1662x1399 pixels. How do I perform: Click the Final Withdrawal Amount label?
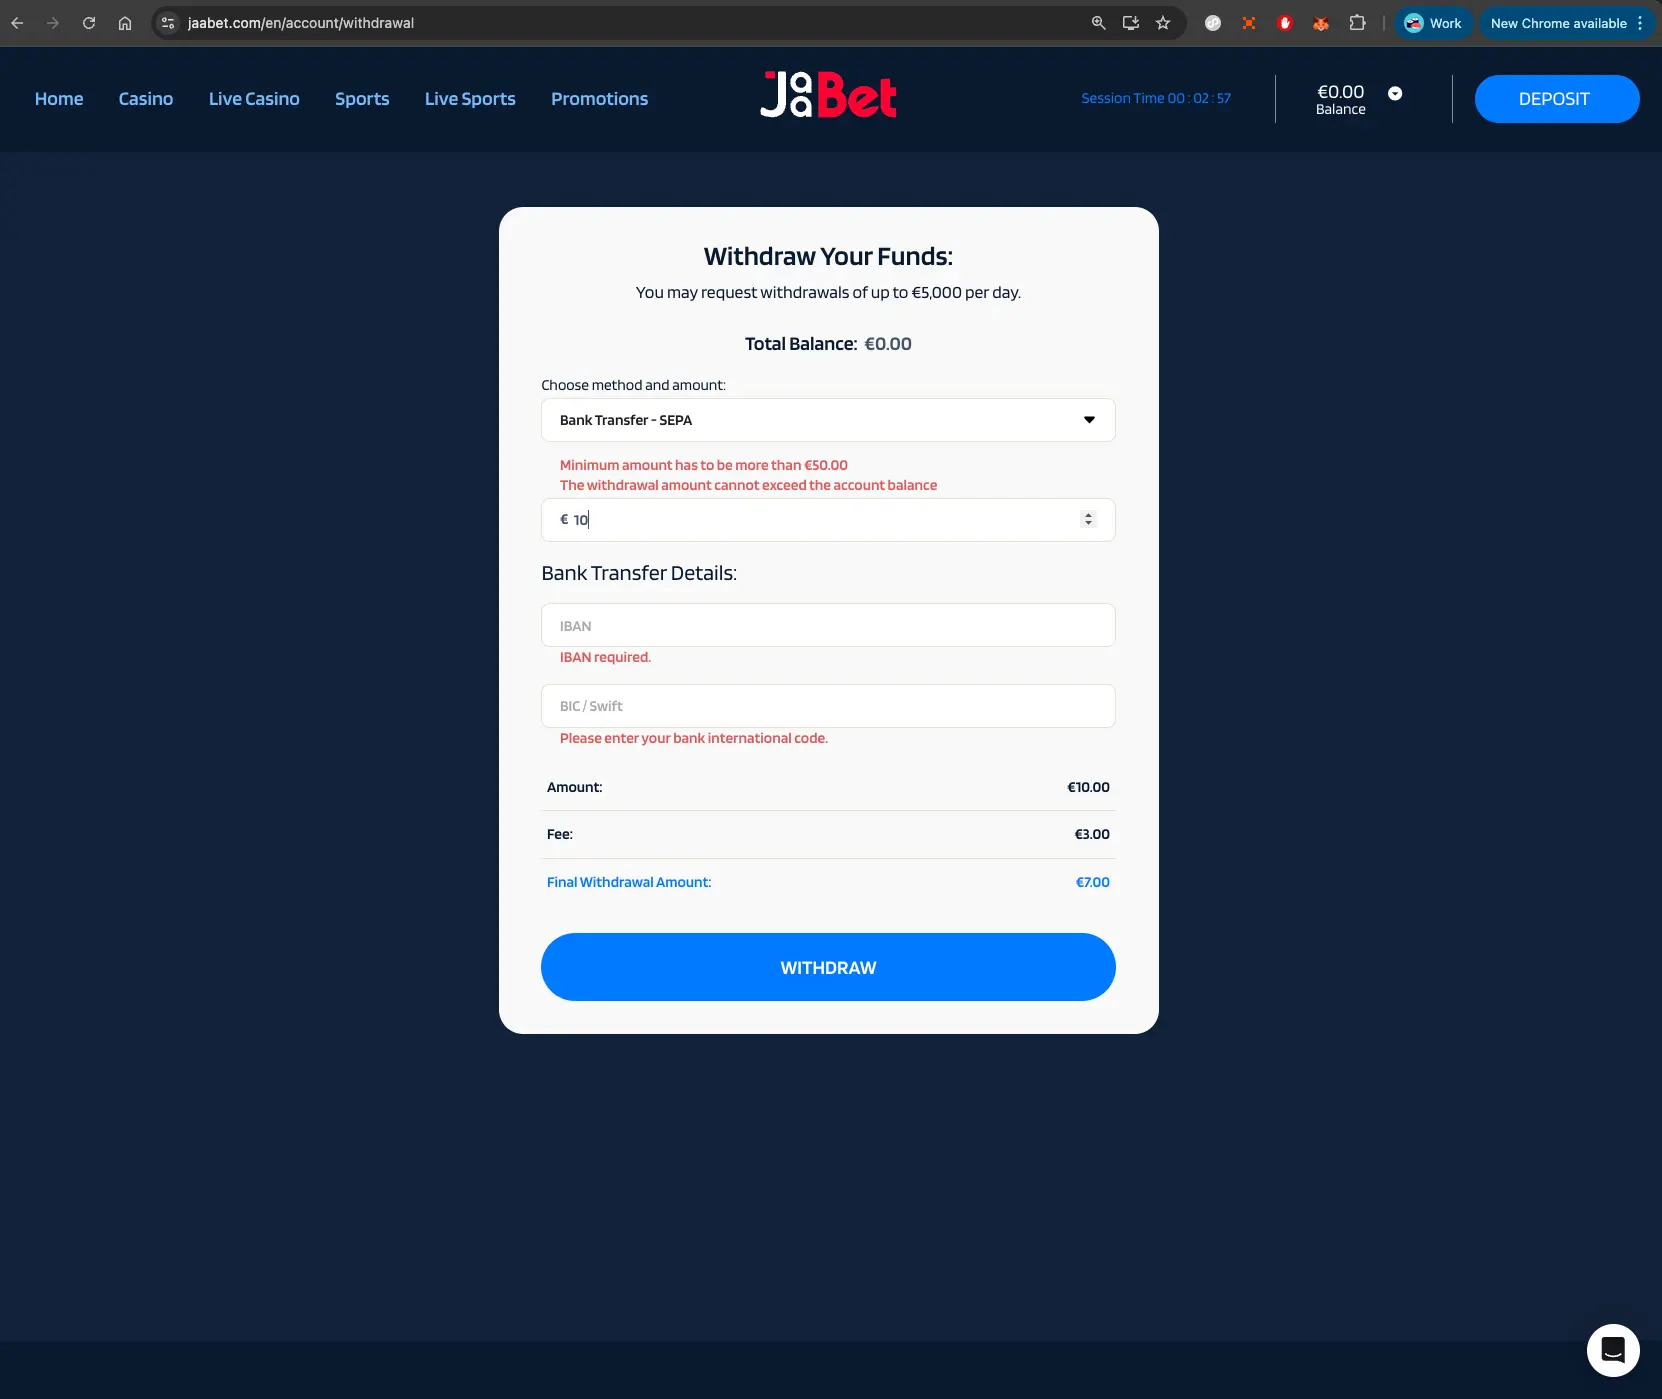pos(629,882)
